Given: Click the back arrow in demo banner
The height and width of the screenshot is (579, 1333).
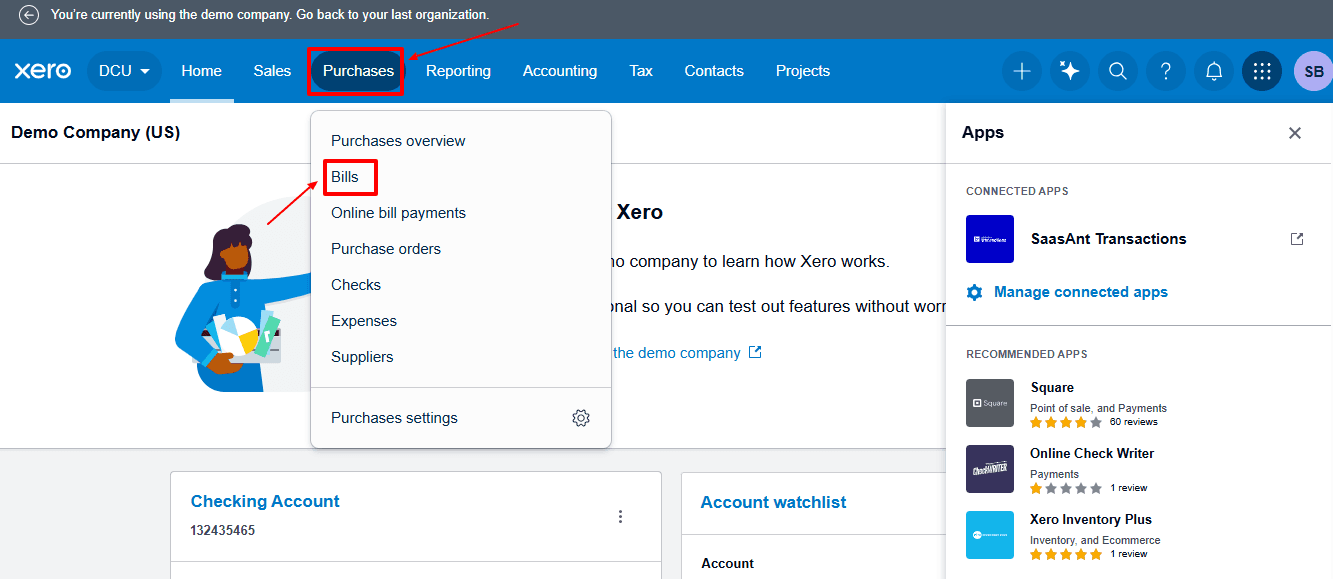Looking at the screenshot, I should pos(29,15).
